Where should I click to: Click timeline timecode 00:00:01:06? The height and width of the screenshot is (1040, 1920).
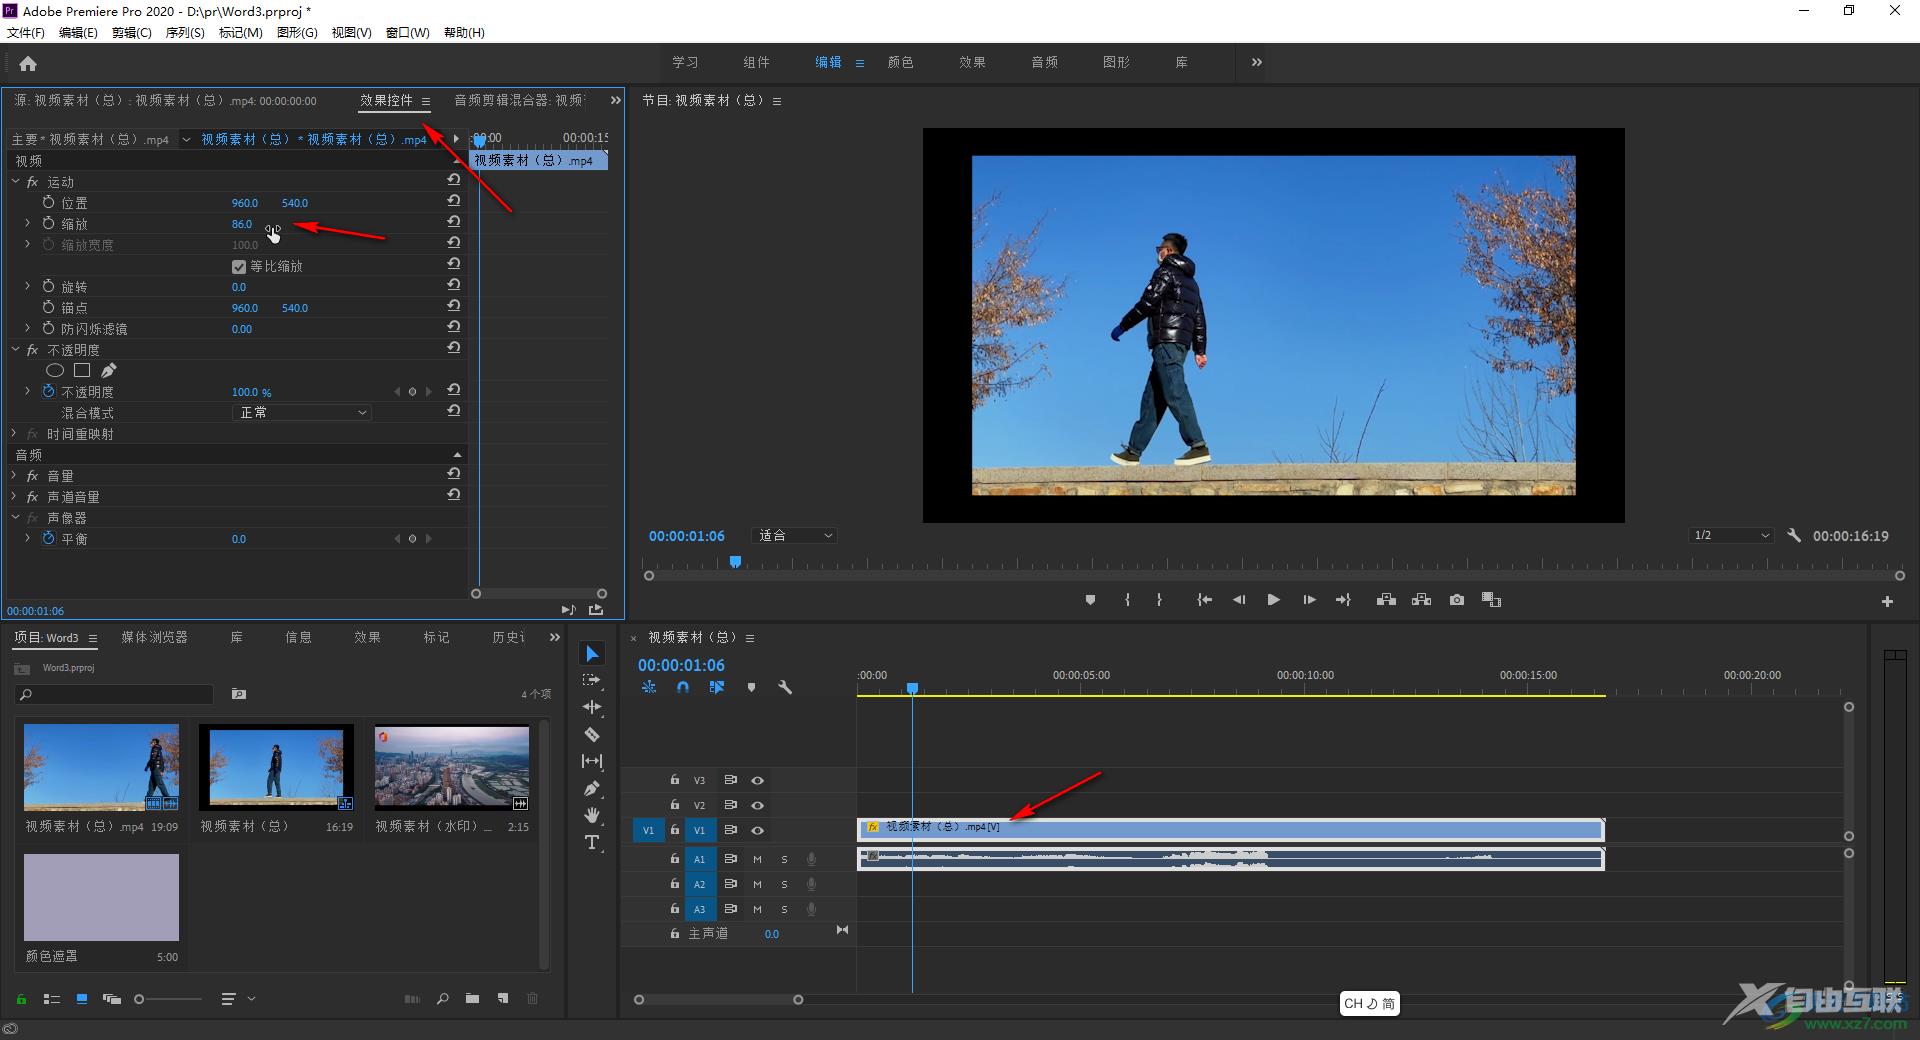point(681,665)
